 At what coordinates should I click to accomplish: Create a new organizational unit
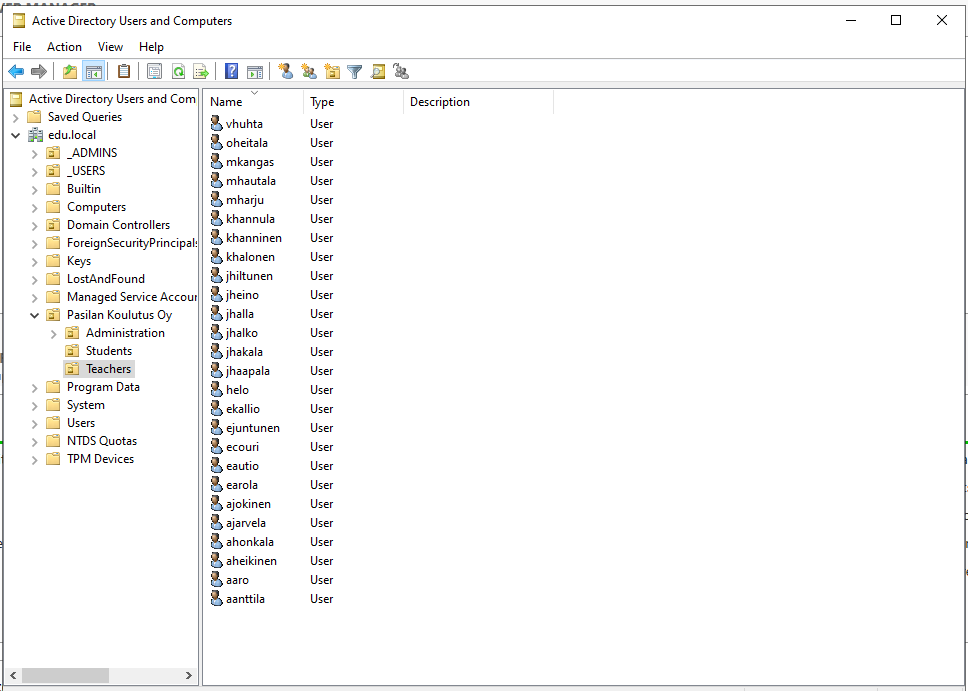(x=332, y=72)
